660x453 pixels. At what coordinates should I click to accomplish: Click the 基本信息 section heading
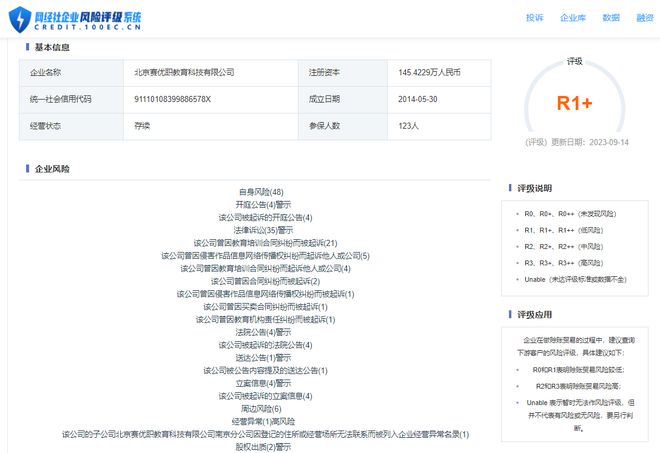point(52,47)
